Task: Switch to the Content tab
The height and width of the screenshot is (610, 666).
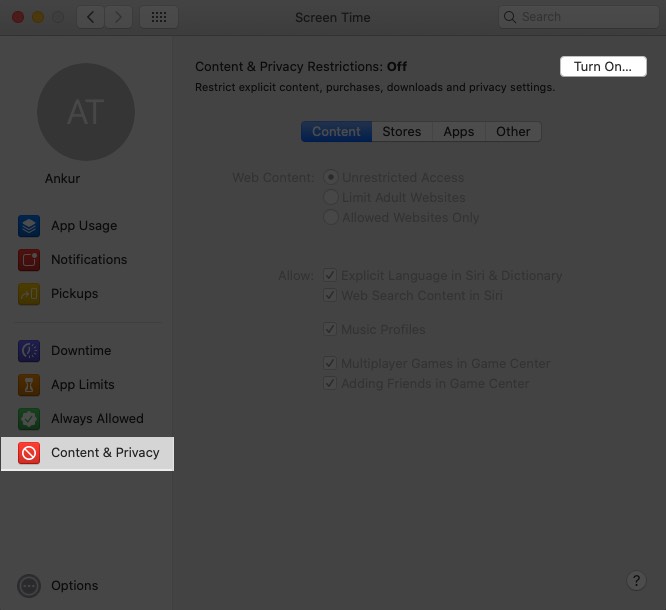Action: [336, 132]
